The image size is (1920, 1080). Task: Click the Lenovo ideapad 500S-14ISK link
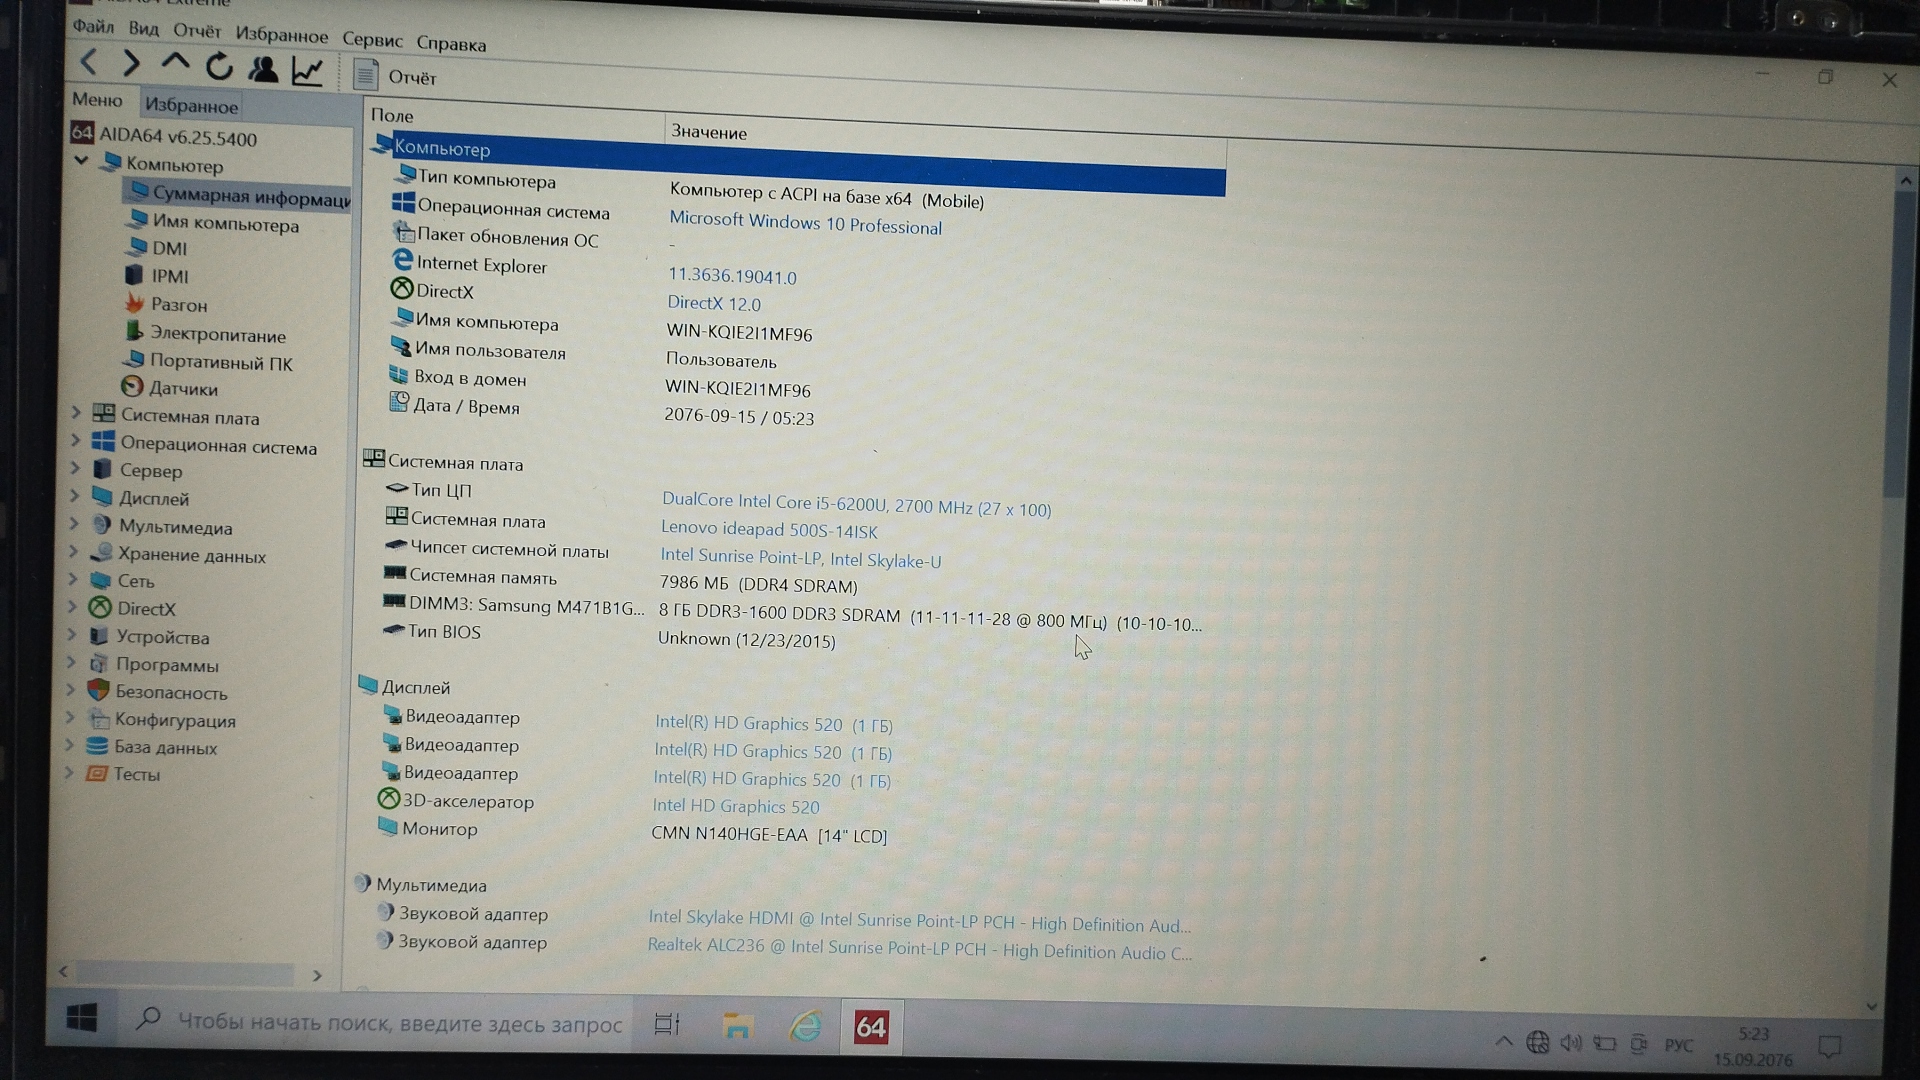pos(768,530)
